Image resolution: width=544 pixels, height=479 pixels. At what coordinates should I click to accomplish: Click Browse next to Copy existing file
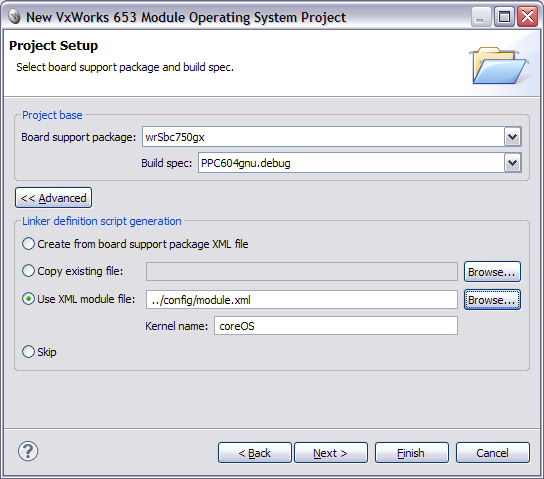[x=492, y=272]
